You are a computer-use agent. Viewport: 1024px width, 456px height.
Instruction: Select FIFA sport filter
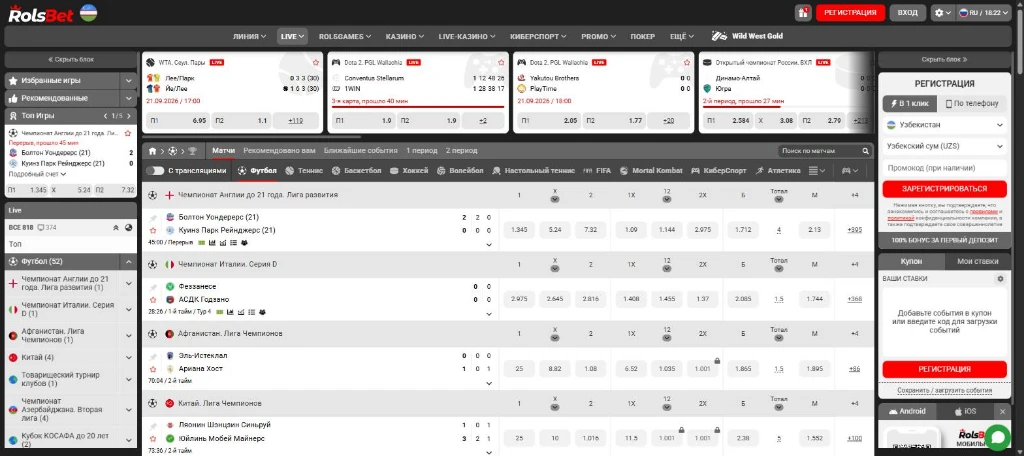tap(597, 171)
